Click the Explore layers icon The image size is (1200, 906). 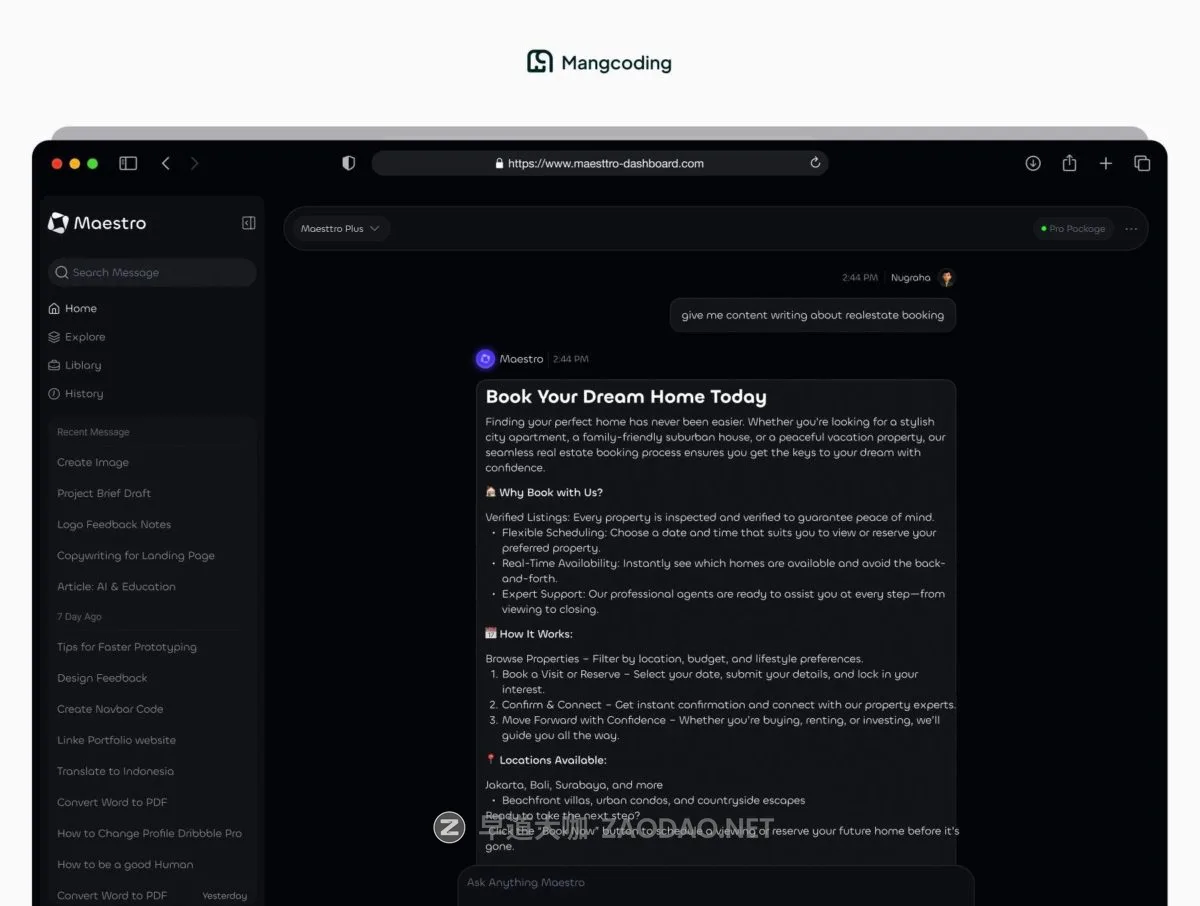coord(54,337)
